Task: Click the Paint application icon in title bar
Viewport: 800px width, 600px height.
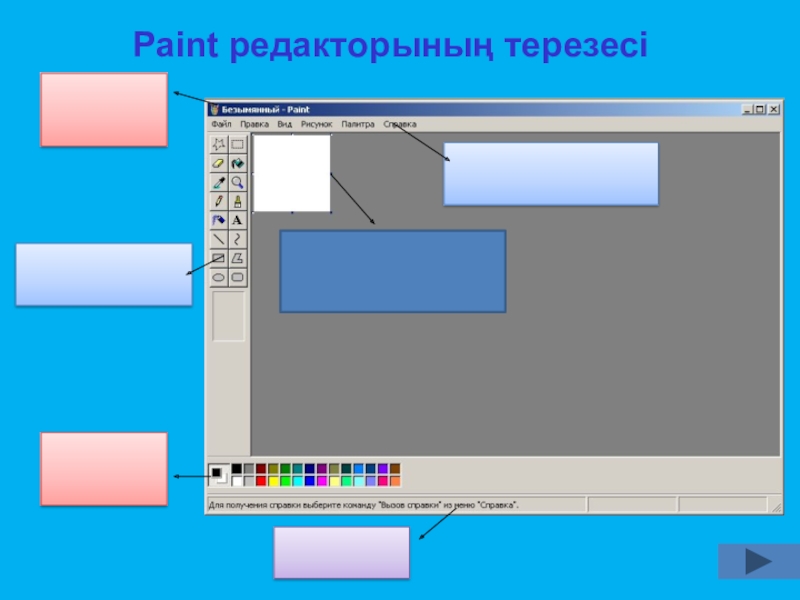Action: coord(215,110)
